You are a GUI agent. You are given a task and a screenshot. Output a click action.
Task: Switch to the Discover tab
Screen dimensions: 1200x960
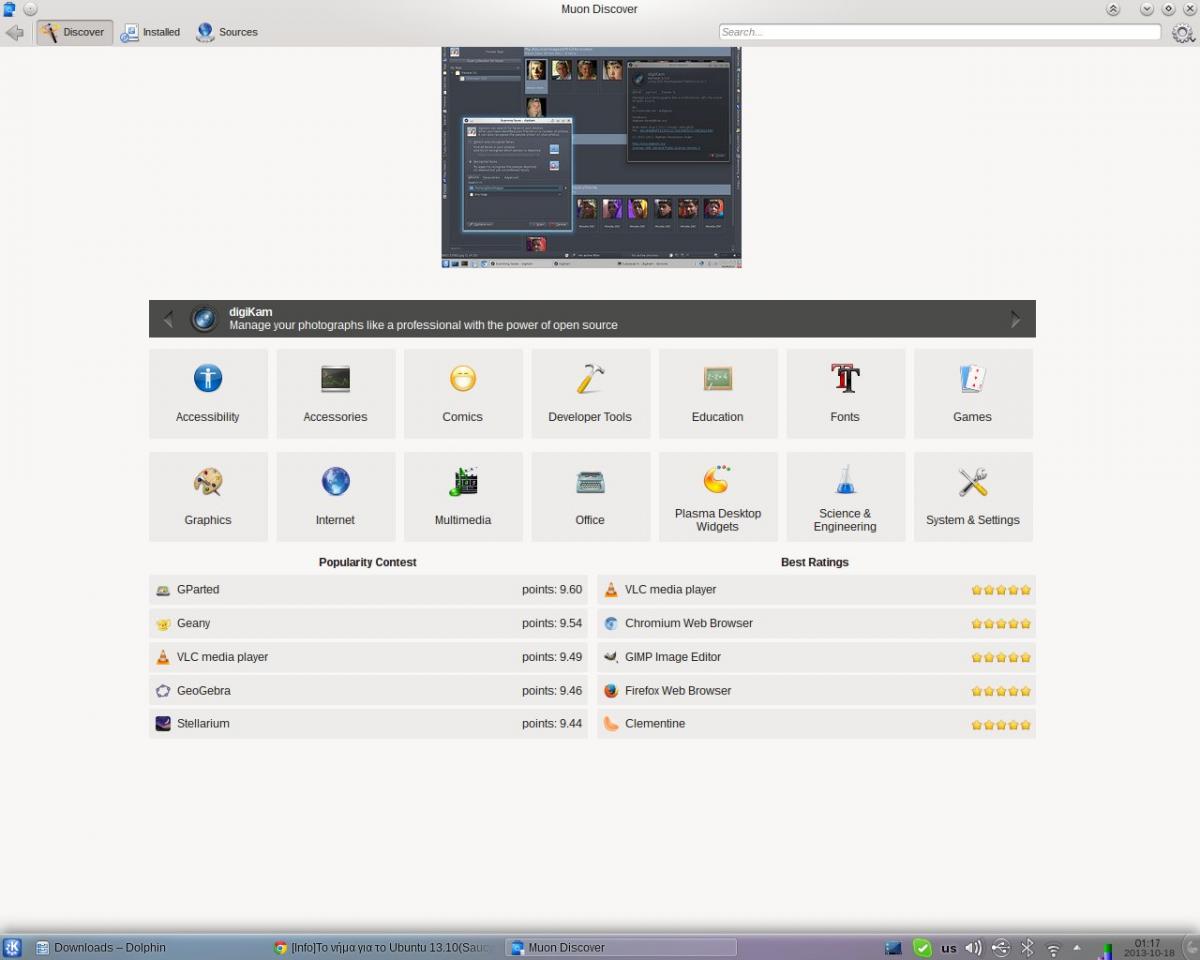(x=74, y=32)
